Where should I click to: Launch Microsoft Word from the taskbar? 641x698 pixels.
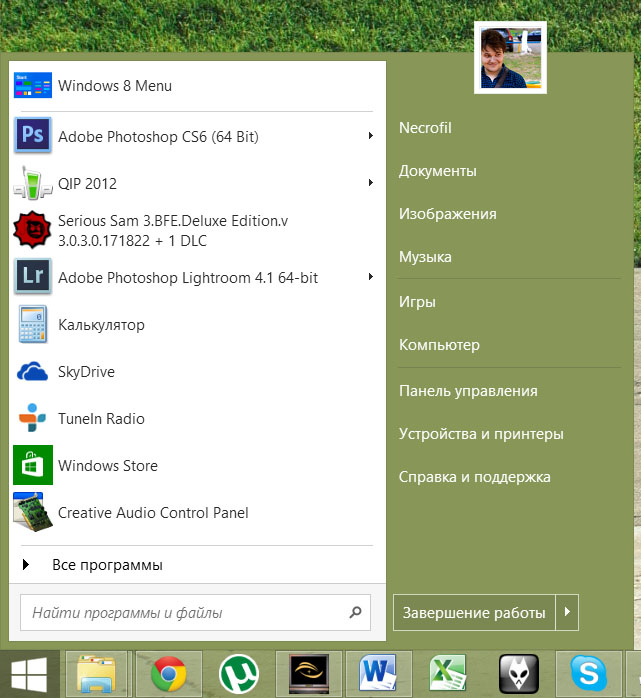coord(378,674)
